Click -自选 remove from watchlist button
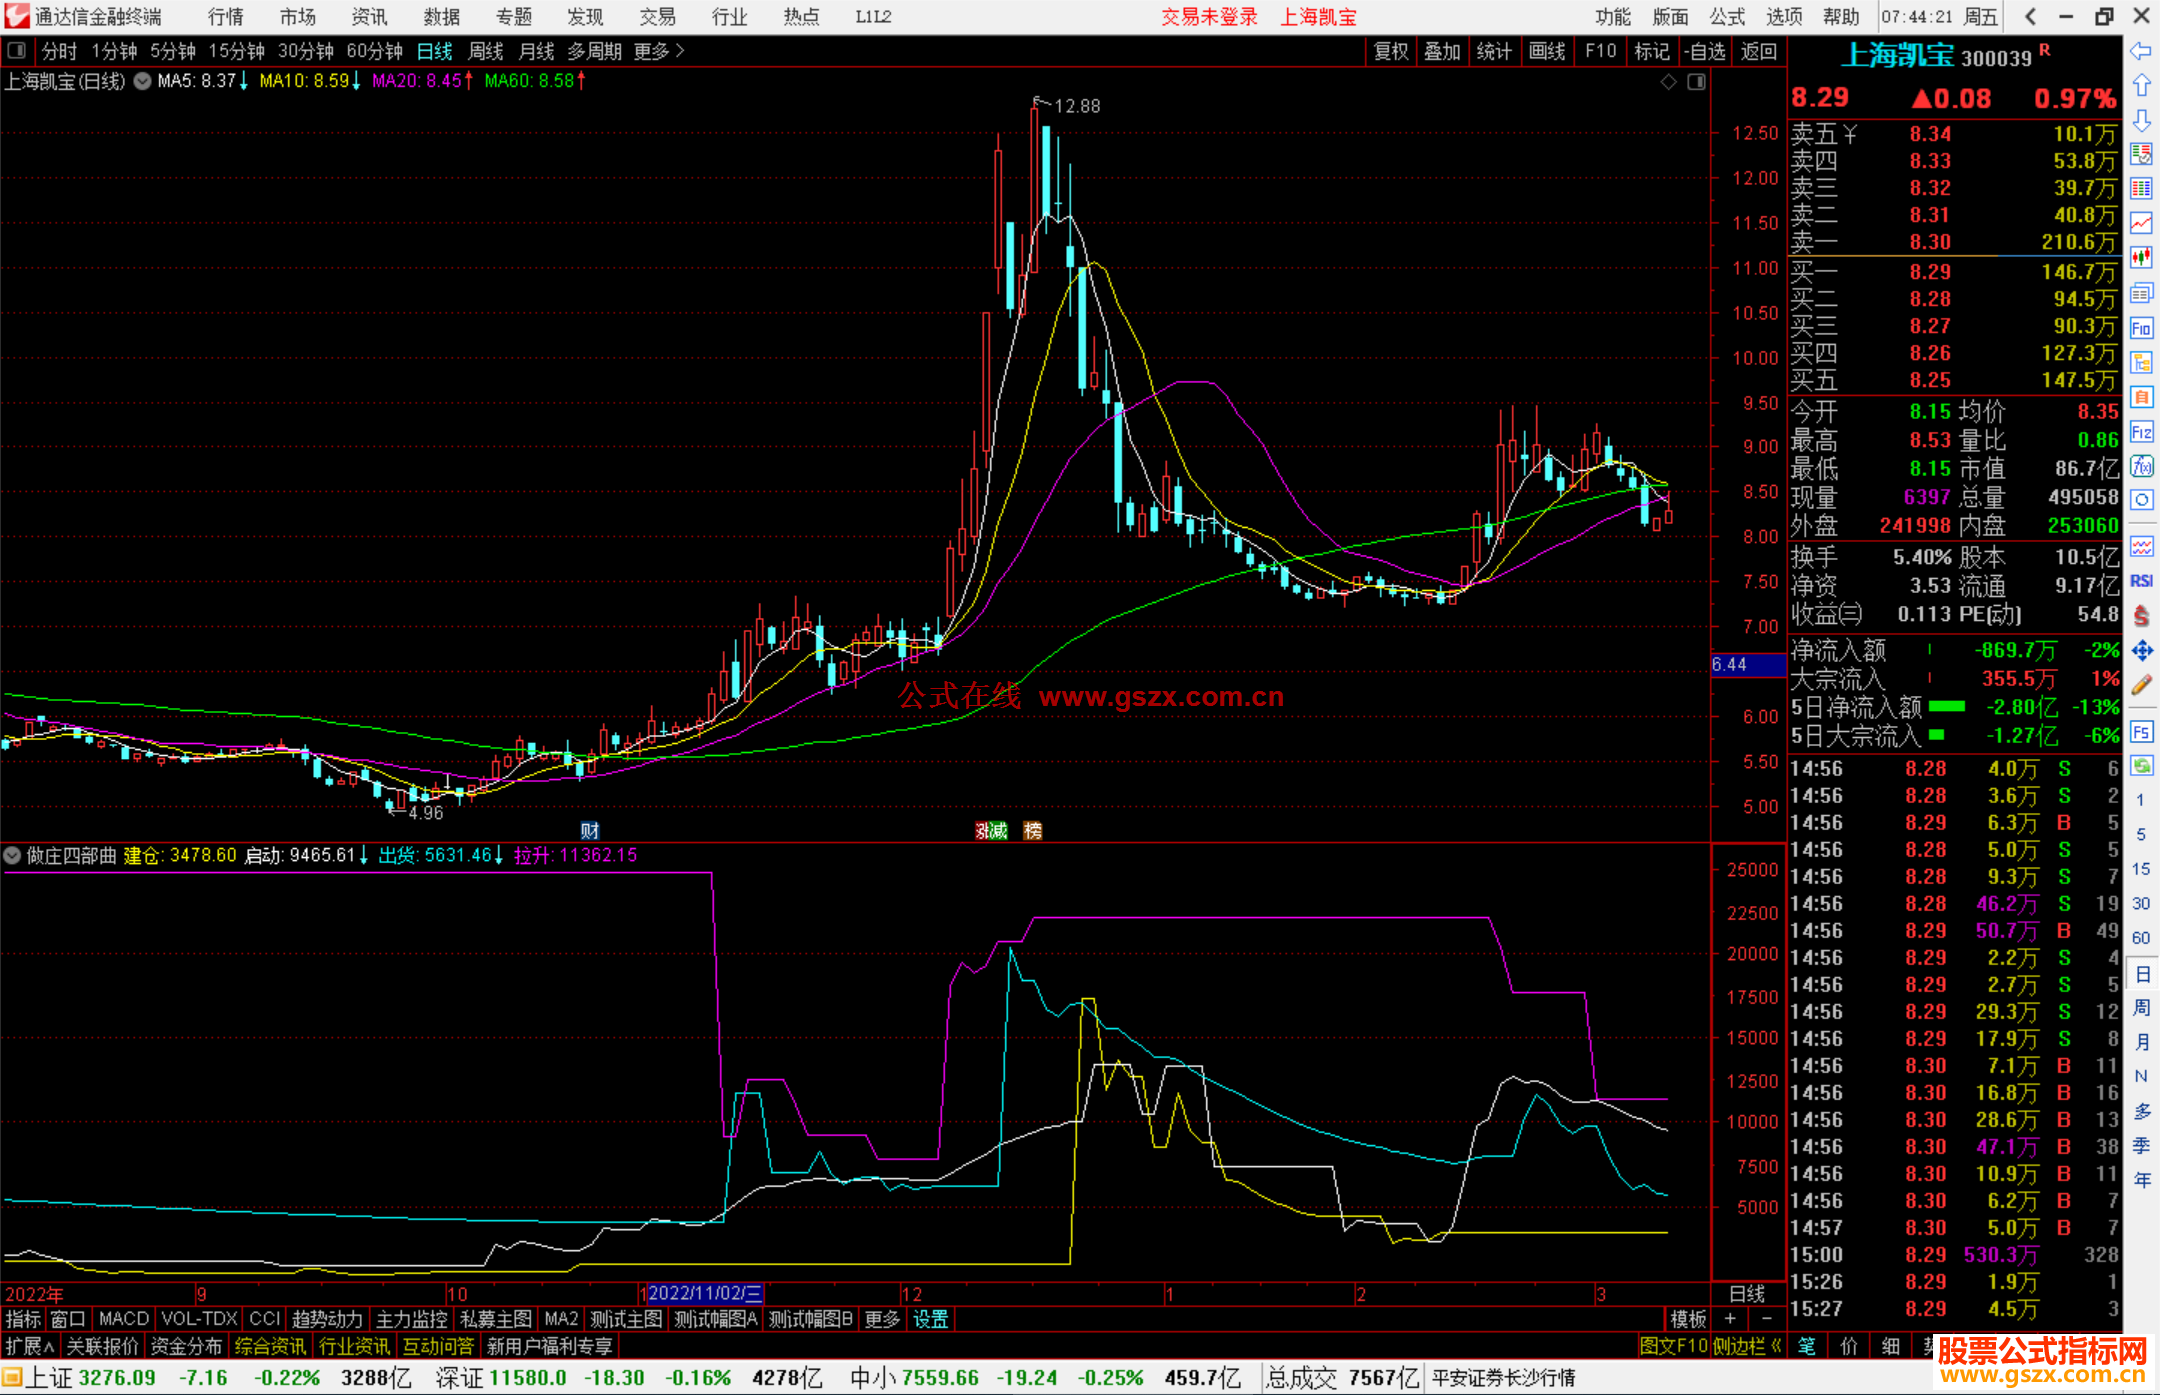This screenshot has height=1395, width=2160. tap(1705, 51)
